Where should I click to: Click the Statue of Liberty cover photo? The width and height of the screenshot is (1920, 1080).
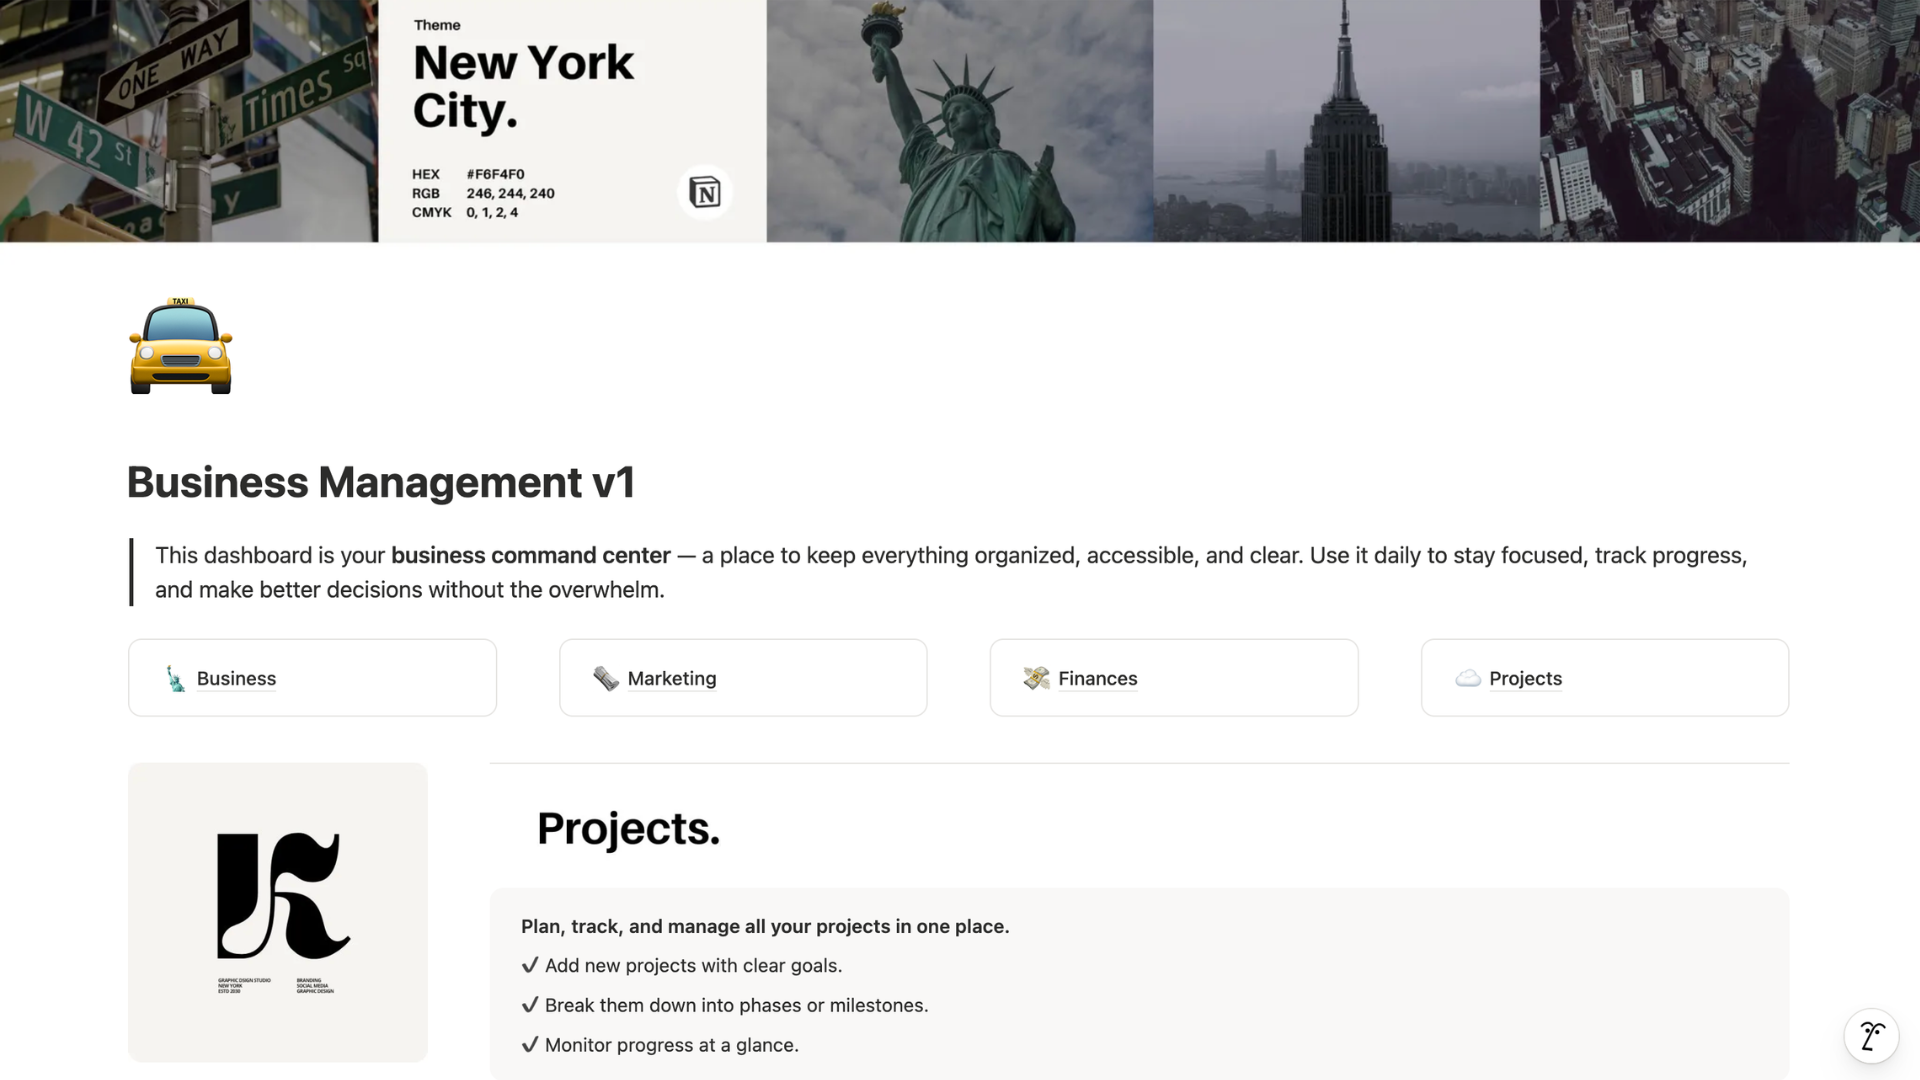click(x=959, y=120)
